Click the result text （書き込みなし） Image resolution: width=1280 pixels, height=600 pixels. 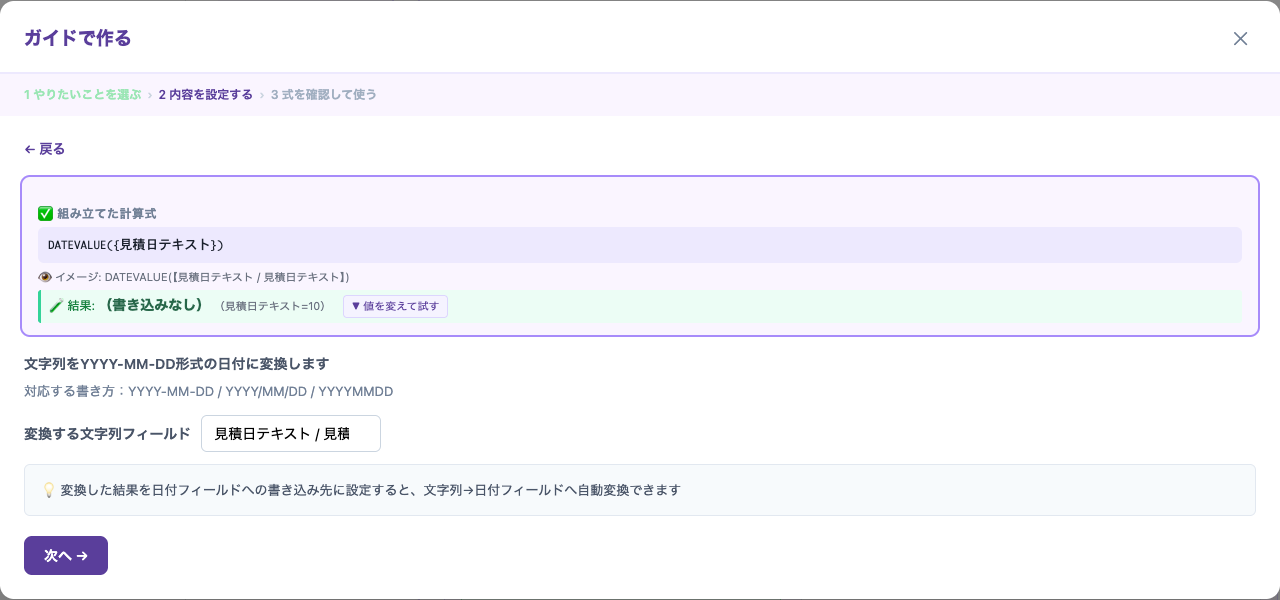[x=153, y=305]
